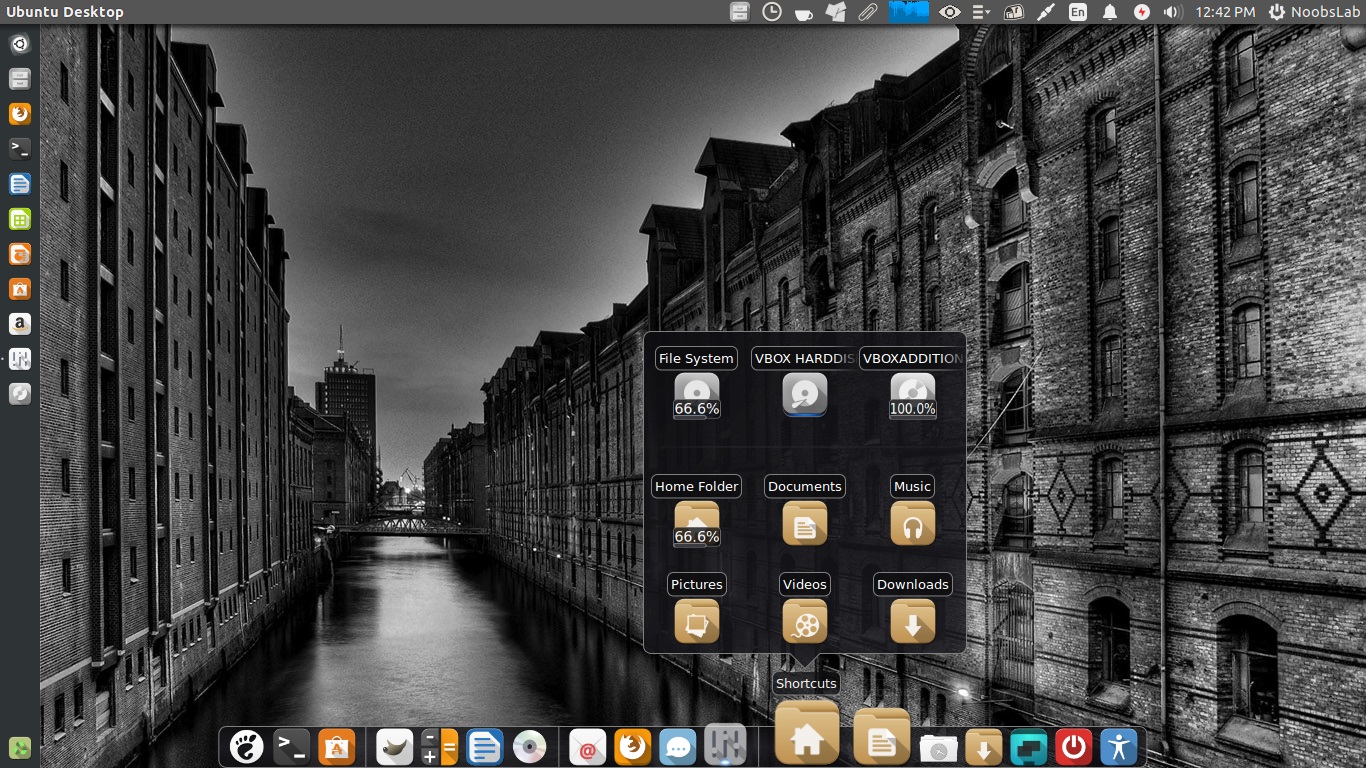
Task: Open the mail app in the dock
Action: [587, 747]
